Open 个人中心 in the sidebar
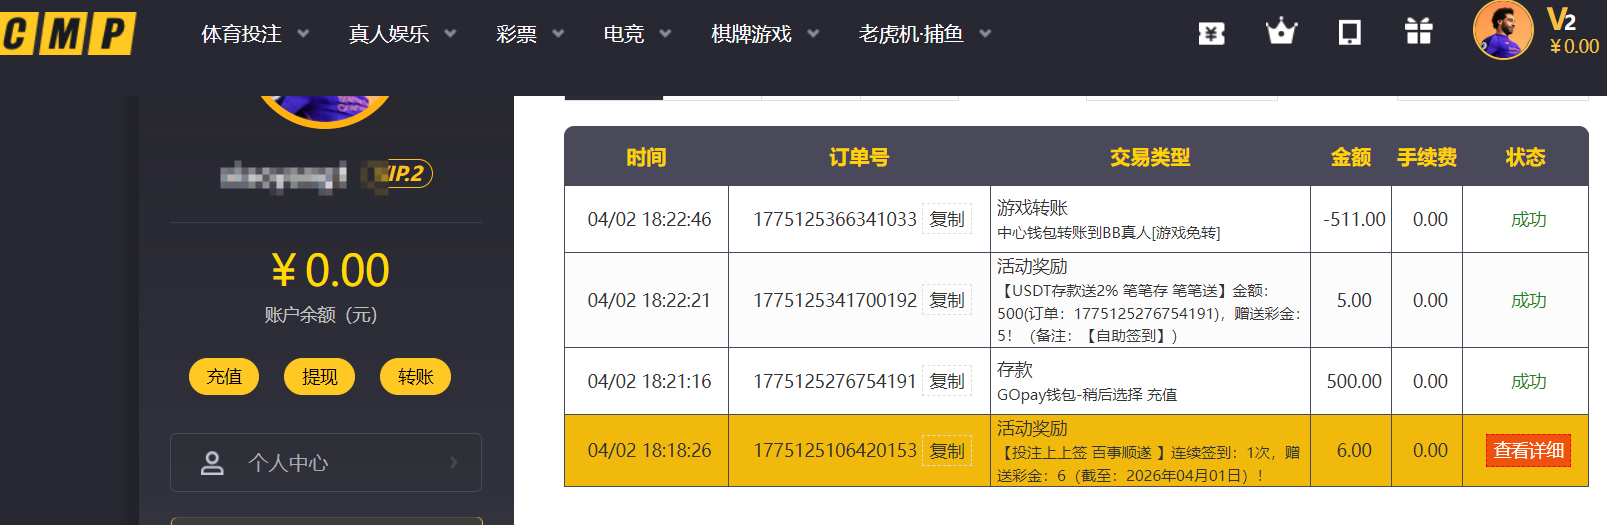Image resolution: width=1607 pixels, height=525 pixels. [326, 462]
